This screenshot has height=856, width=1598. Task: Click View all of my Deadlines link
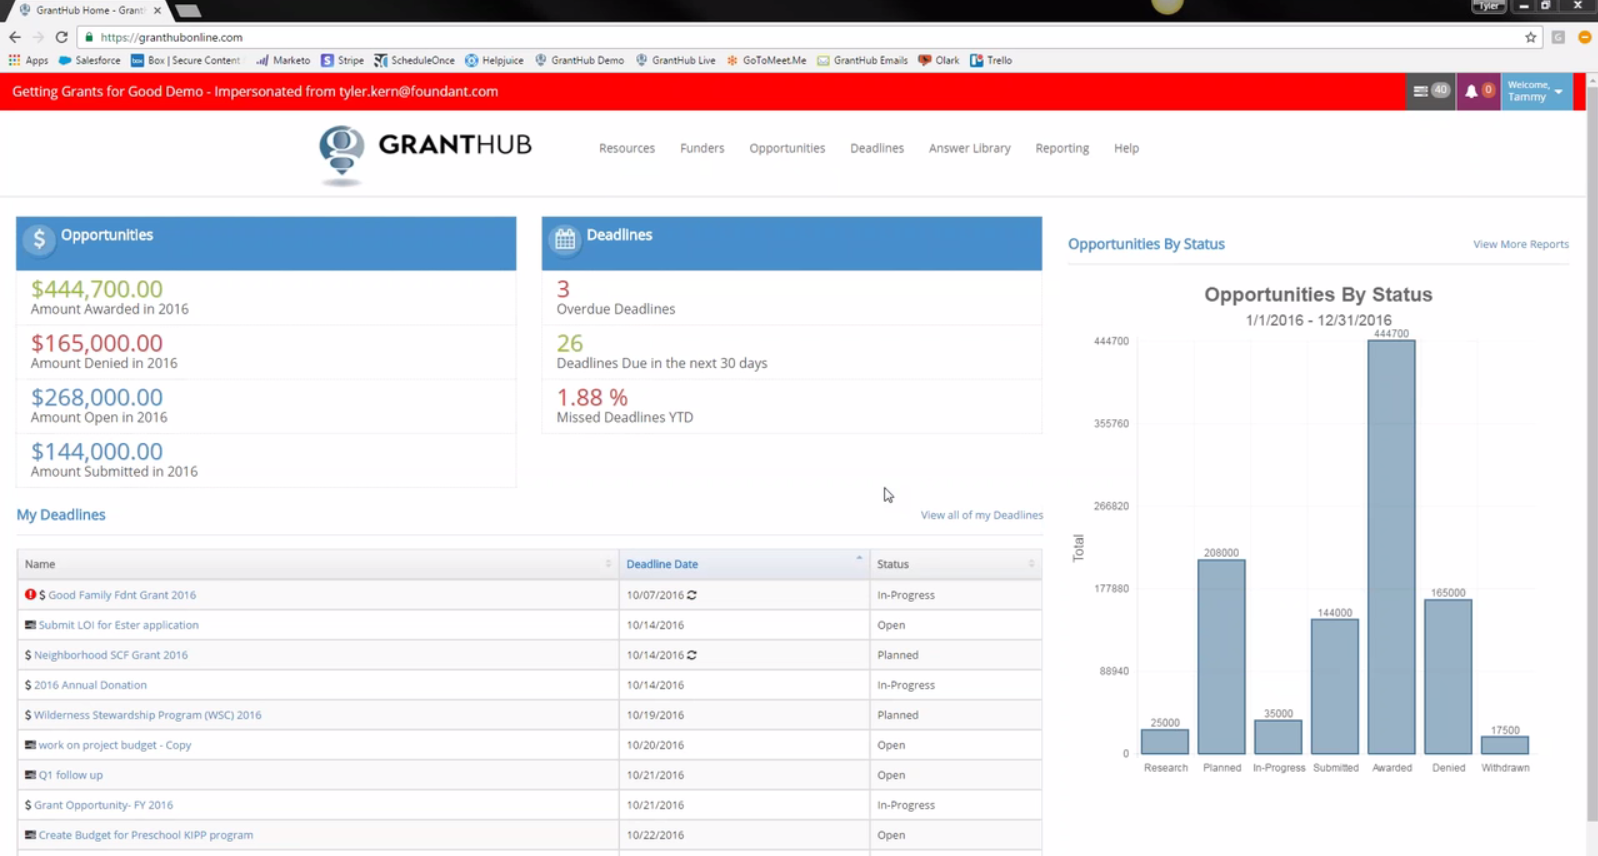(x=981, y=515)
